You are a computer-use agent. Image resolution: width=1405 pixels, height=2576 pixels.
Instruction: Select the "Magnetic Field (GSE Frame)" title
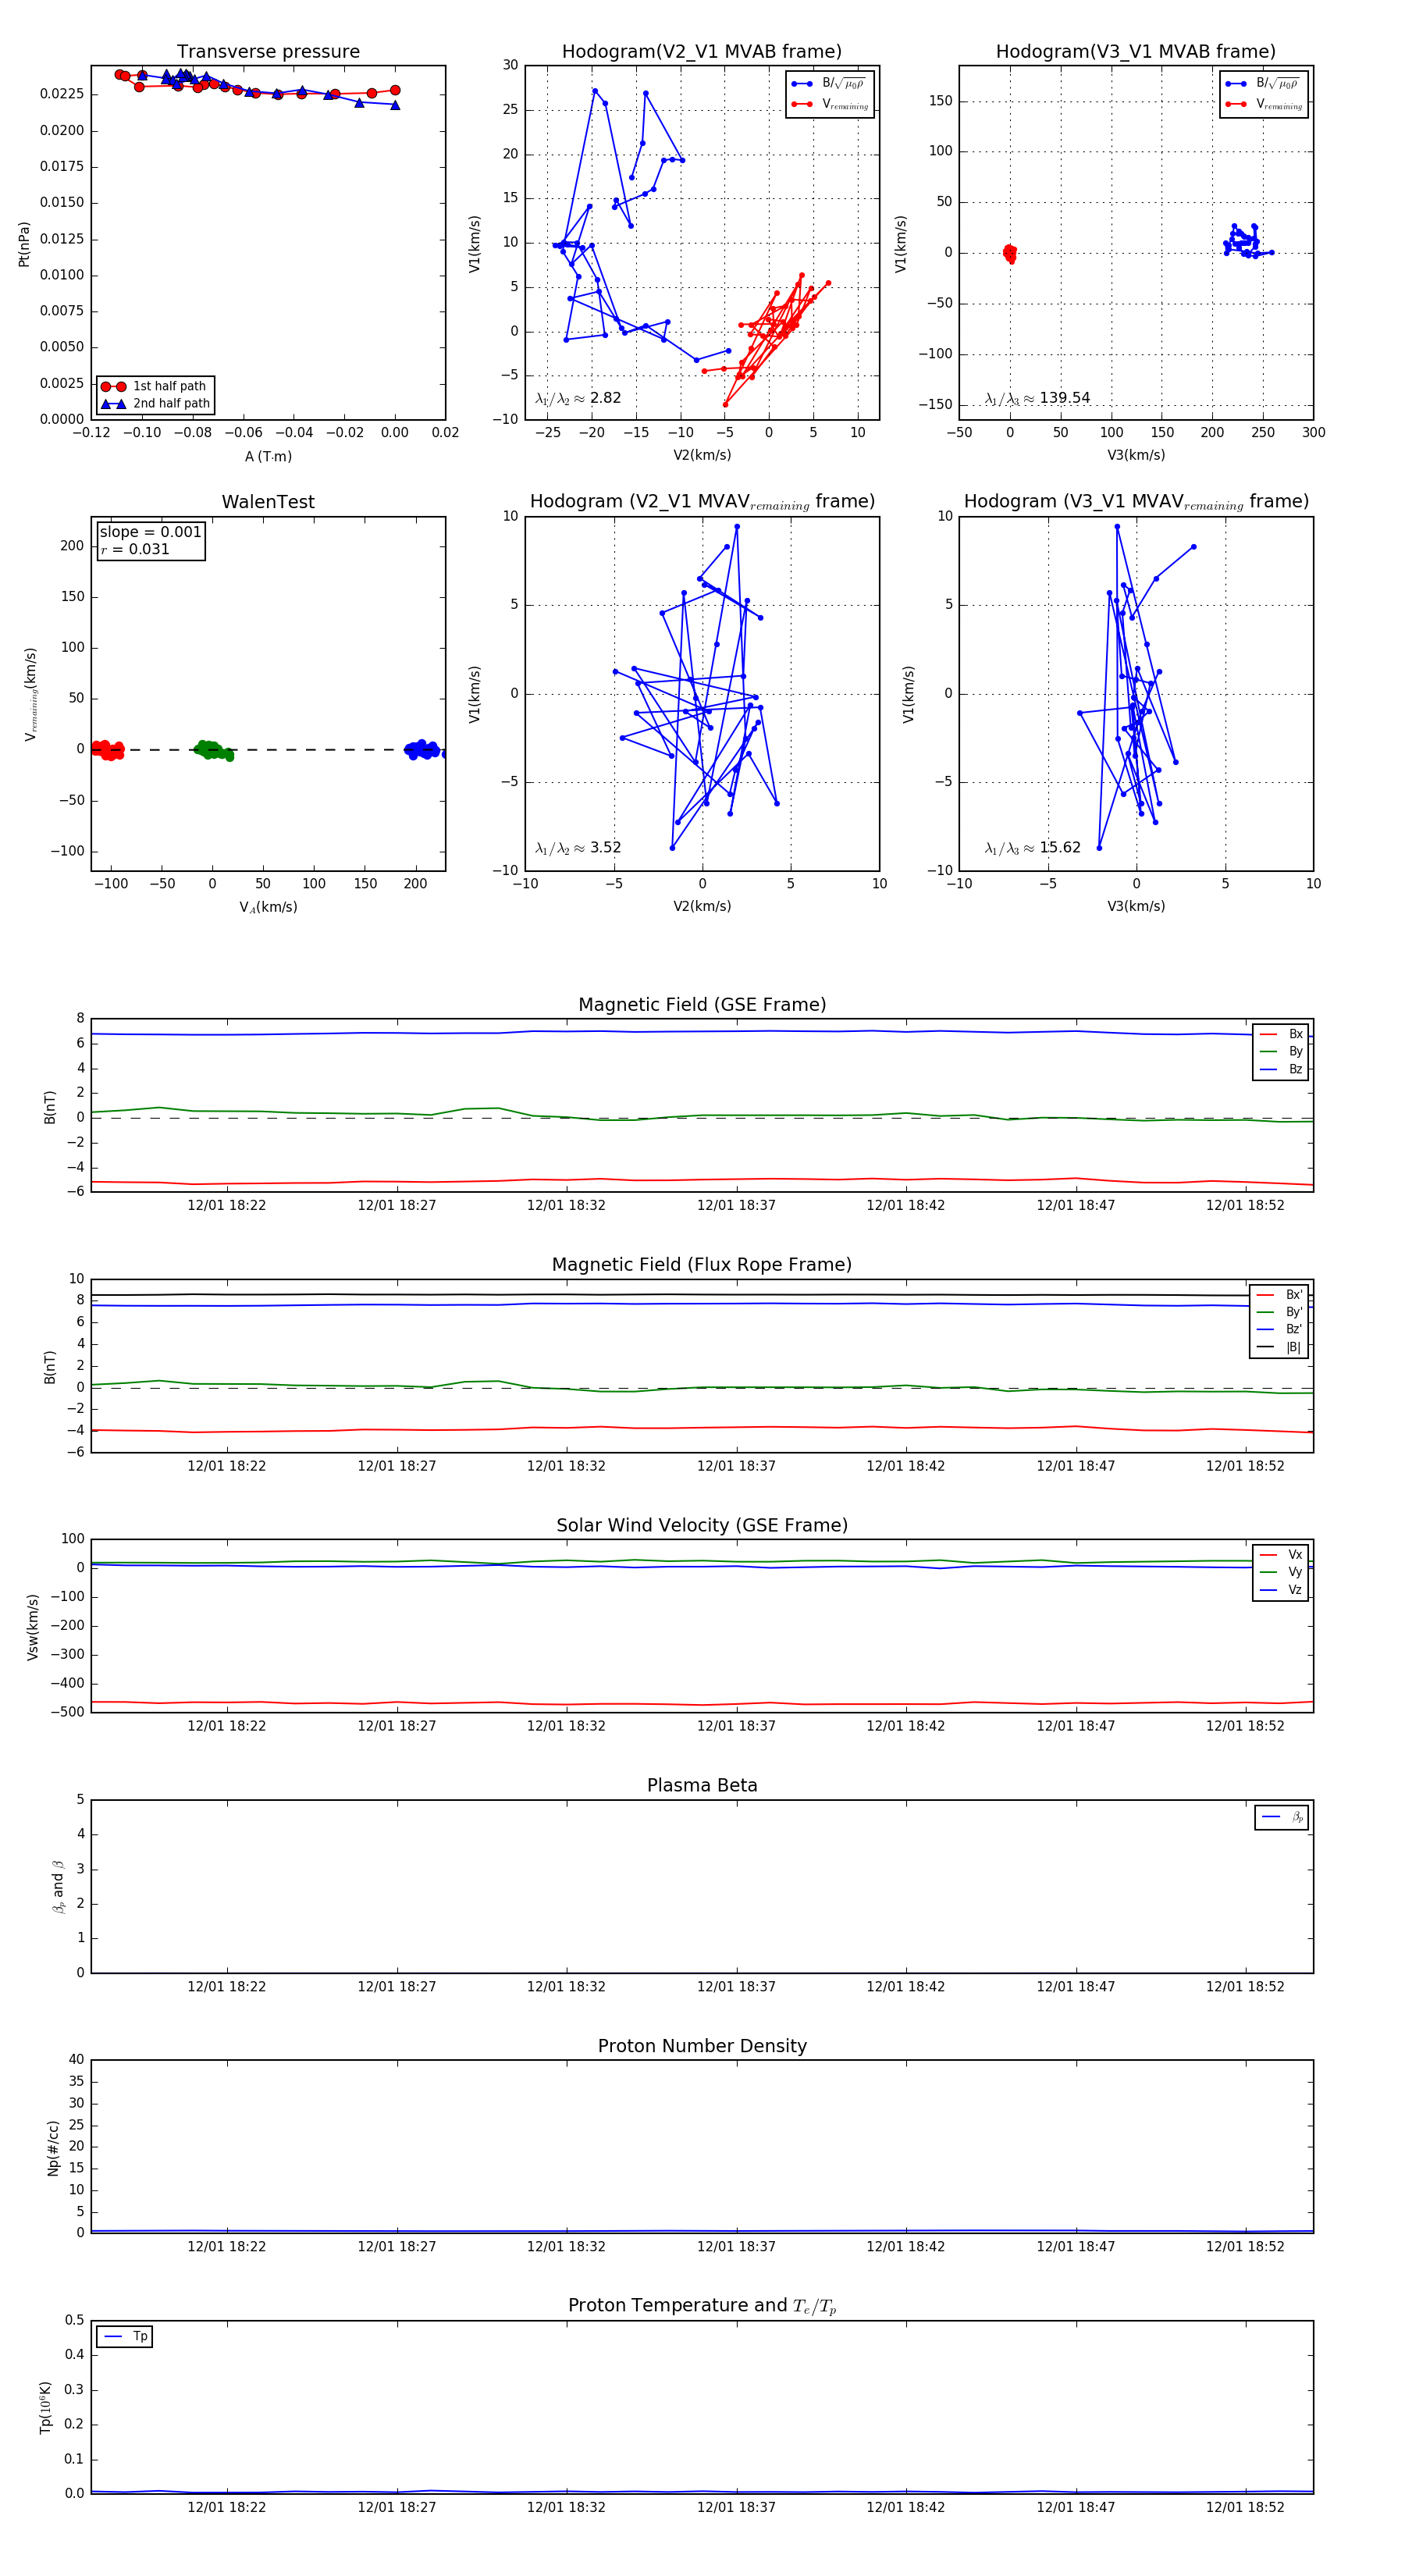tap(702, 1005)
